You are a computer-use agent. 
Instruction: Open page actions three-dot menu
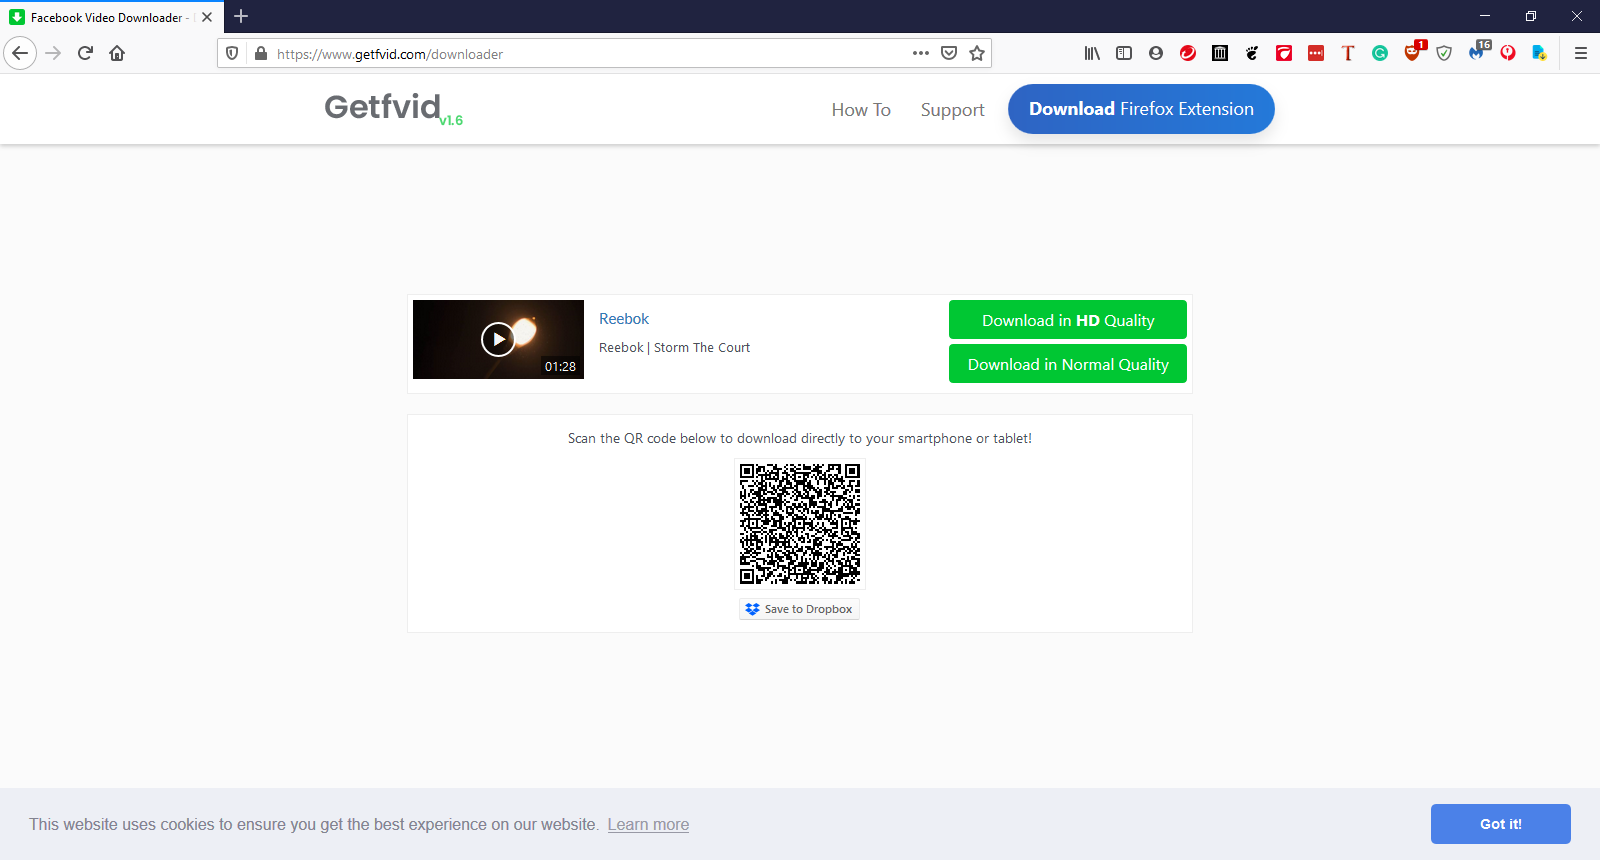[x=921, y=53]
